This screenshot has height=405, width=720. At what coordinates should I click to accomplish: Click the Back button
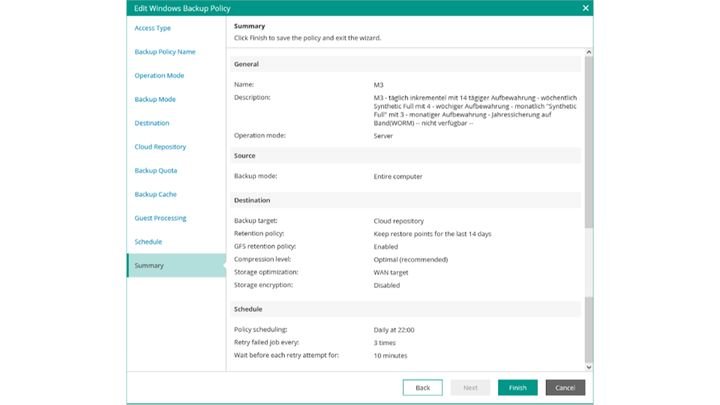[x=422, y=387]
